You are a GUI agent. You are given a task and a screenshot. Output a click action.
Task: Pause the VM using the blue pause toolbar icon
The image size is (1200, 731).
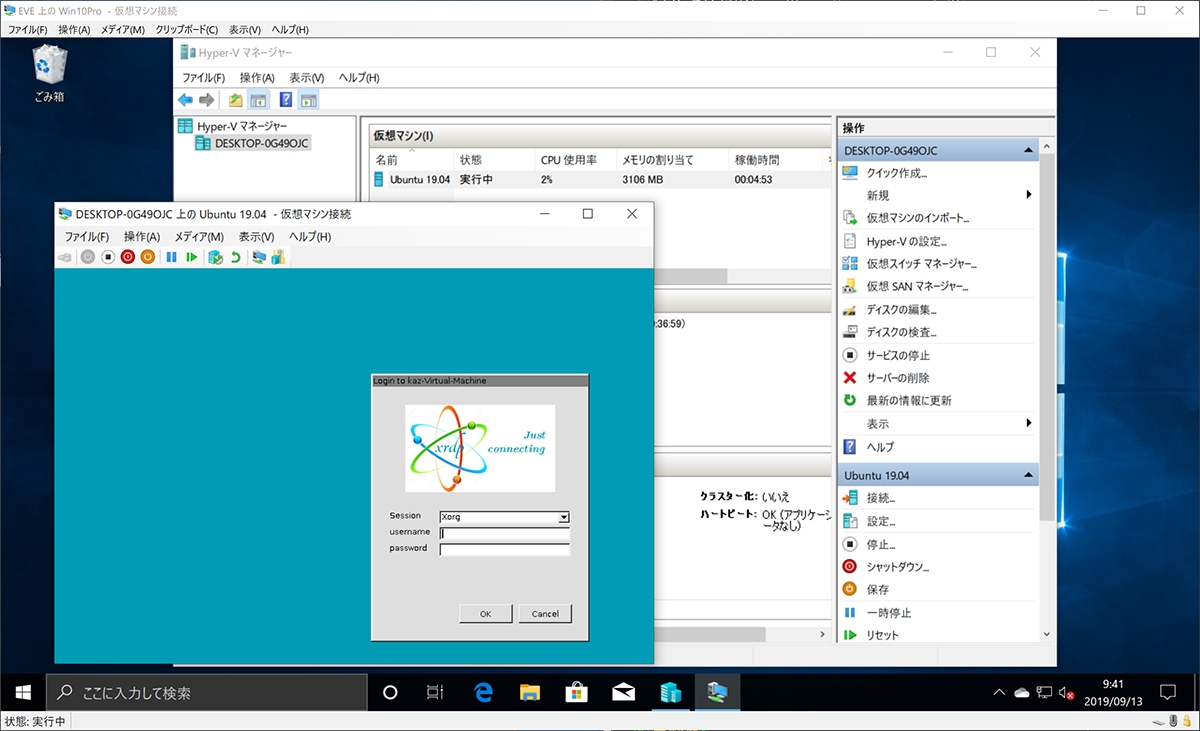(x=171, y=257)
